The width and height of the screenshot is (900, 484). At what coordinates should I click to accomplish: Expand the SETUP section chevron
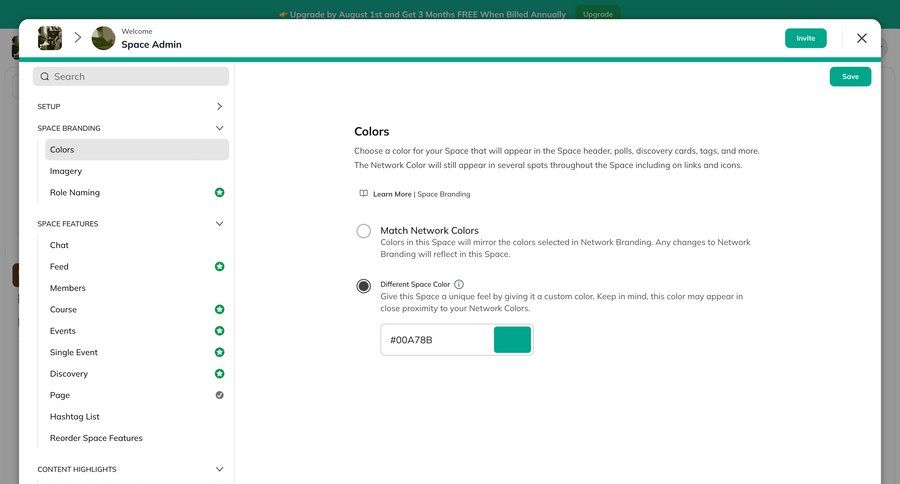[219, 106]
